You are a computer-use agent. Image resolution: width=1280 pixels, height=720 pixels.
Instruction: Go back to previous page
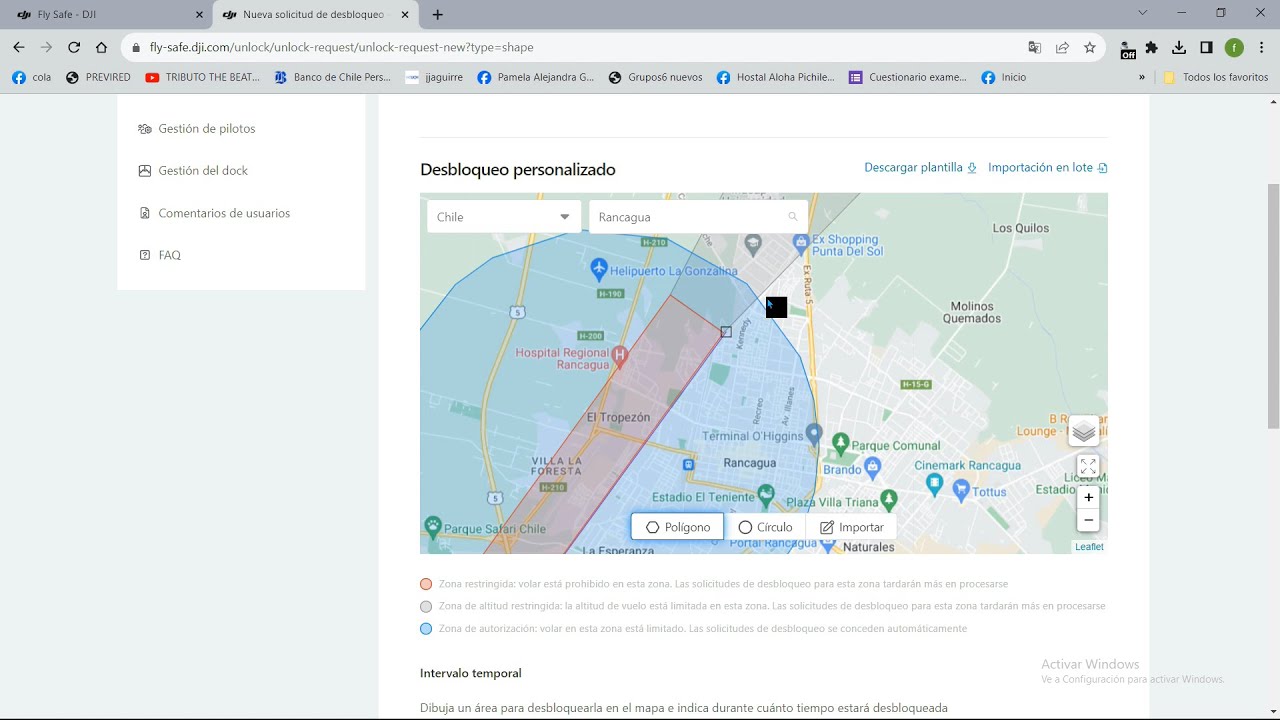pos(19,47)
